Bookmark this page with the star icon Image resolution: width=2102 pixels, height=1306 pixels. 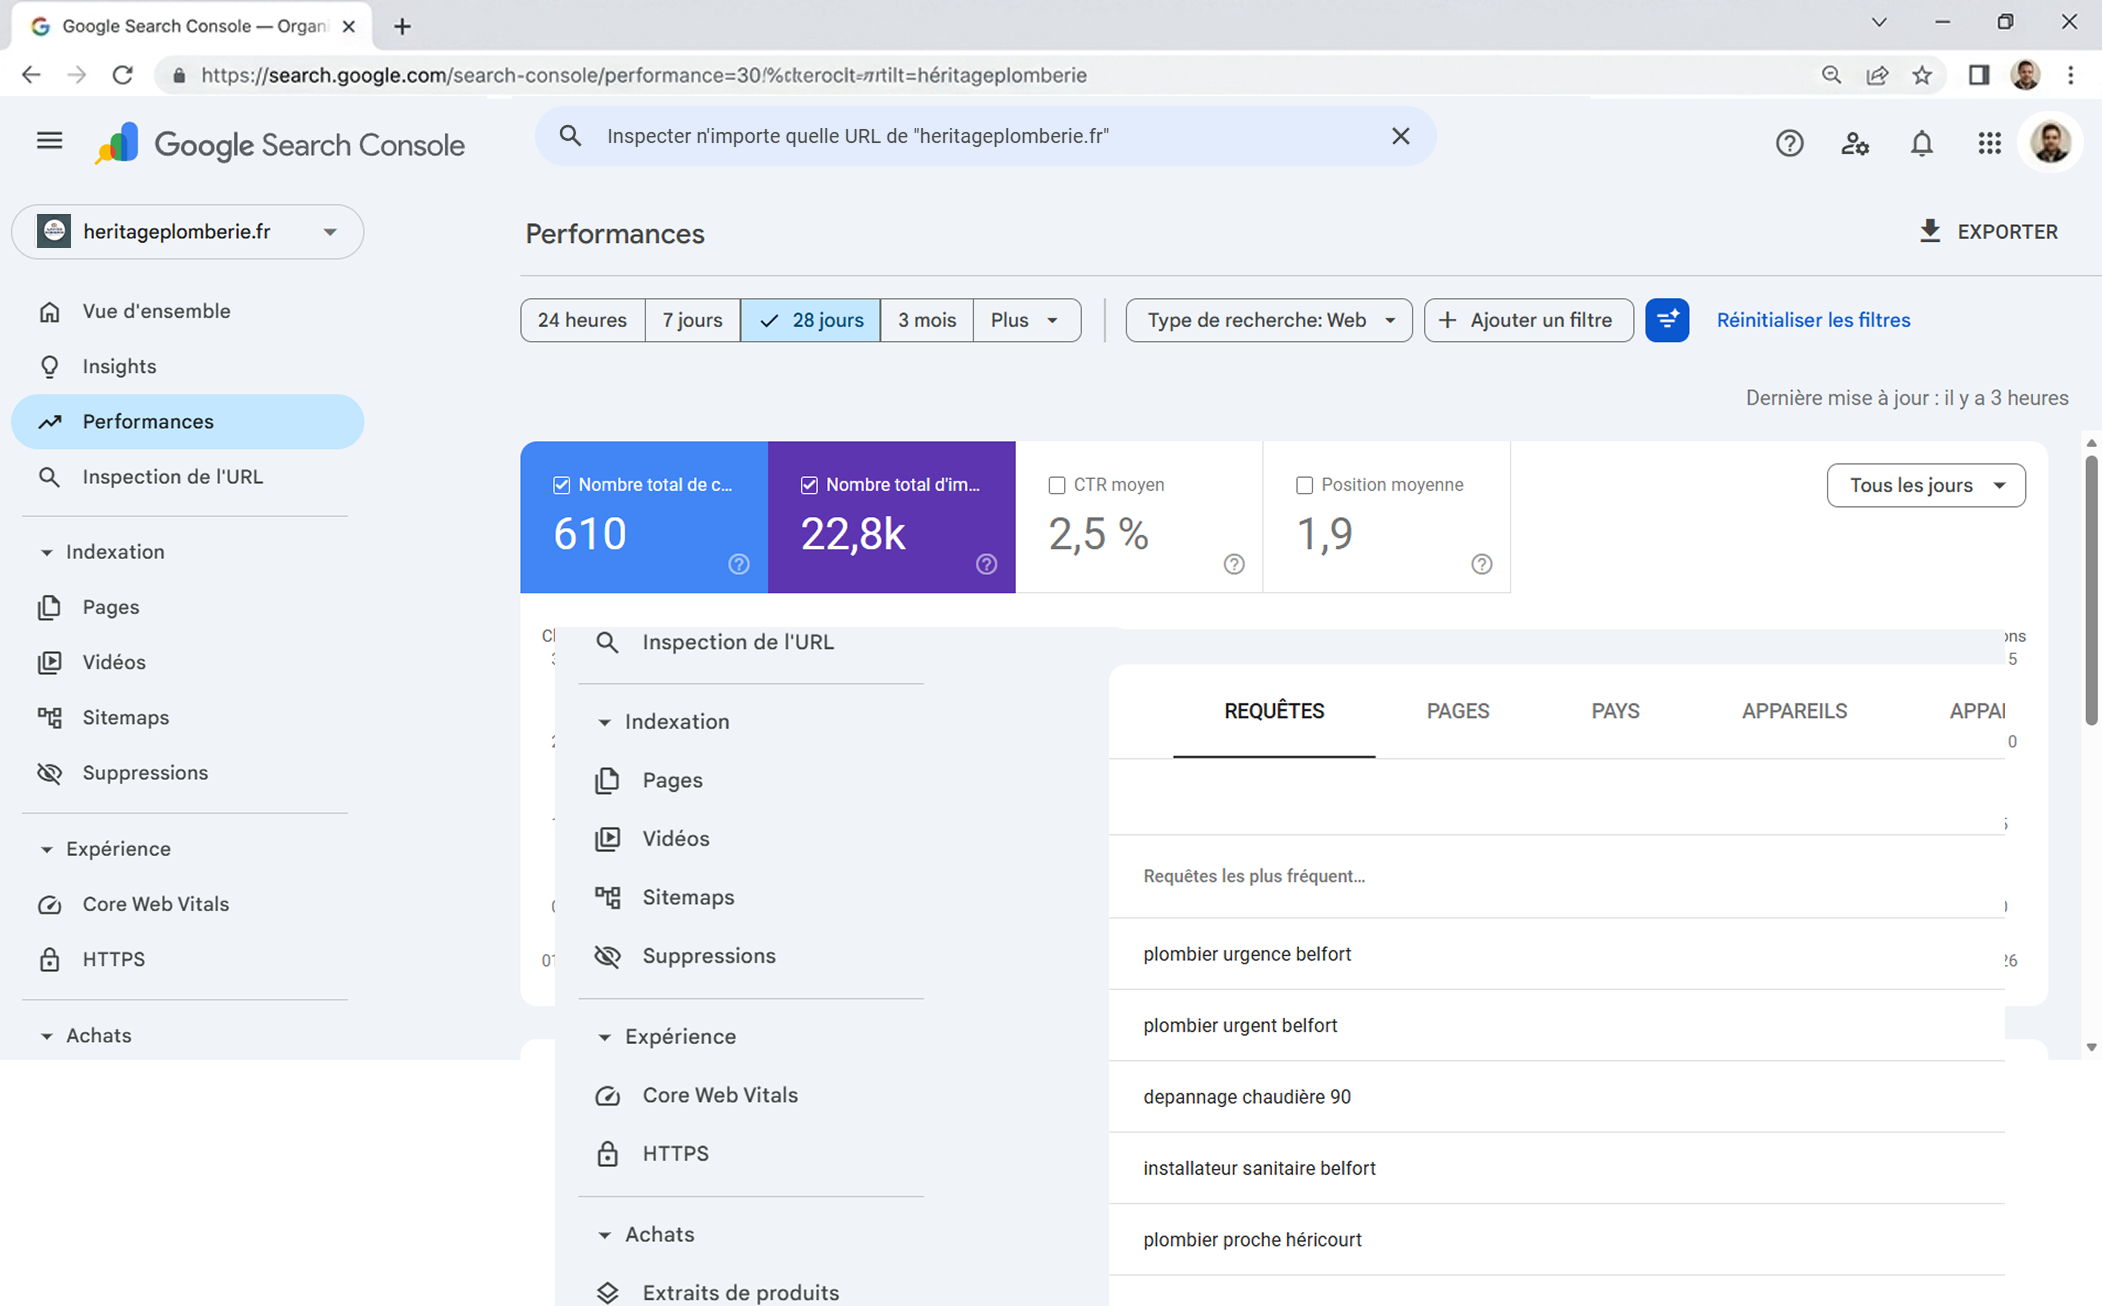1922,75
